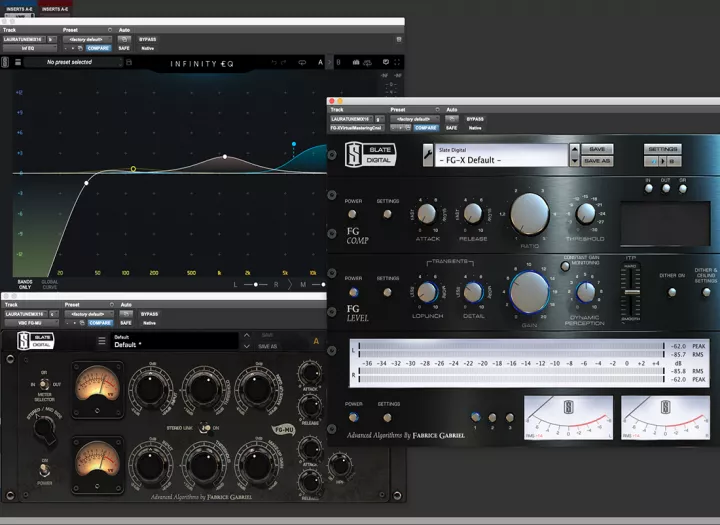Click the loop icon in Infinity EQ toolbar
Viewport: 720px width, 525px height.
click(x=302, y=62)
